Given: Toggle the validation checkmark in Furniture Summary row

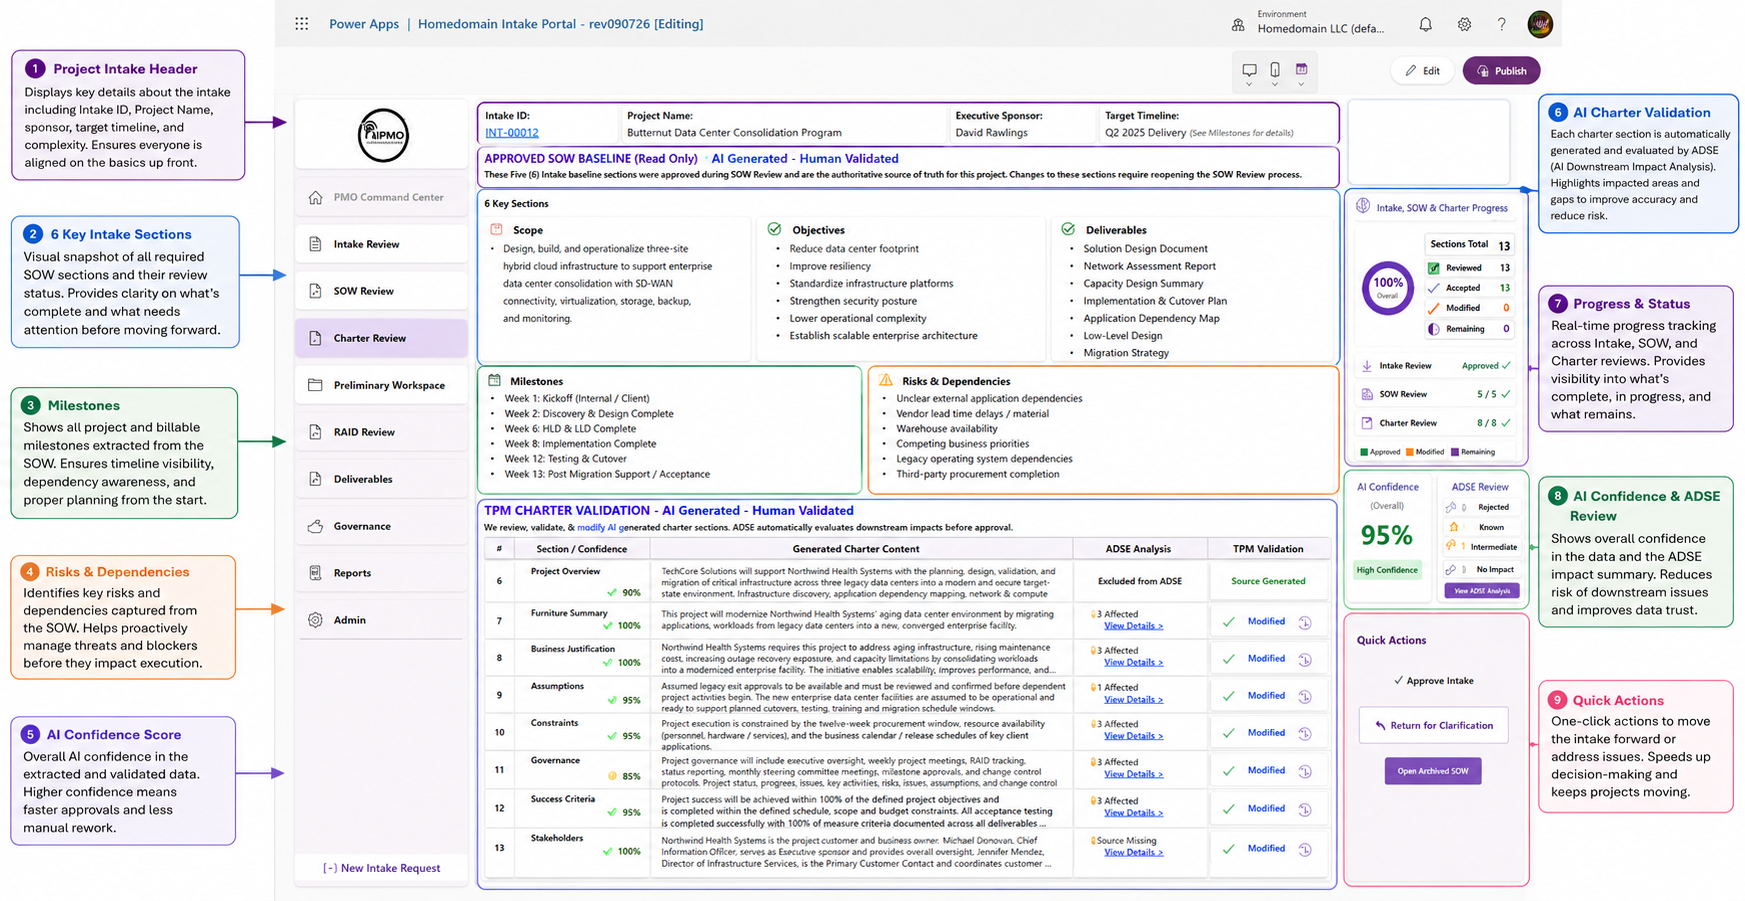Looking at the screenshot, I should tap(1229, 622).
